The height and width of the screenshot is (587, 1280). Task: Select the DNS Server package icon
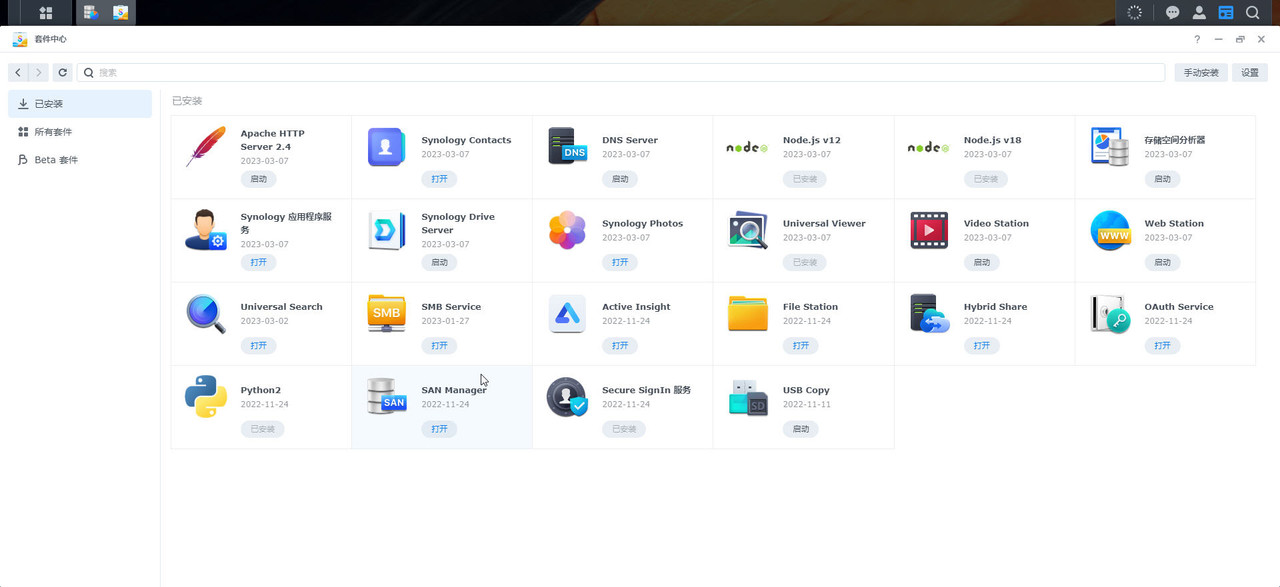(x=568, y=147)
